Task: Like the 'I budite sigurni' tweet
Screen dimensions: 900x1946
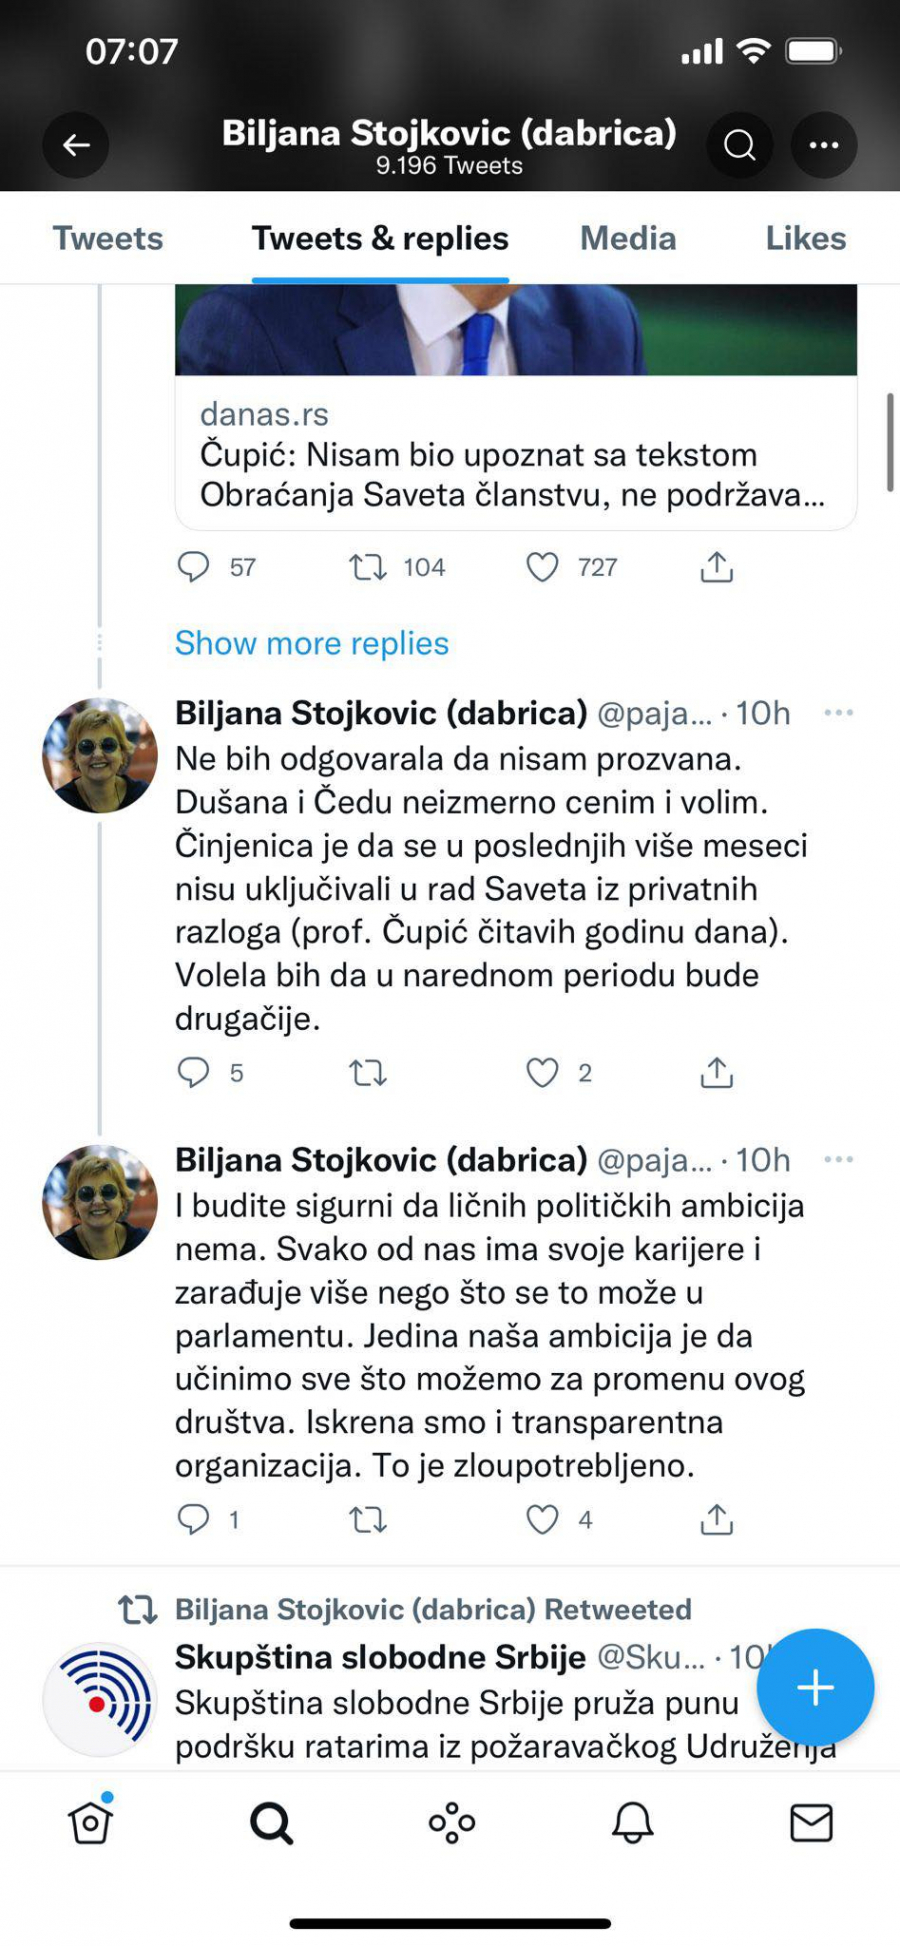Action: (x=543, y=1519)
